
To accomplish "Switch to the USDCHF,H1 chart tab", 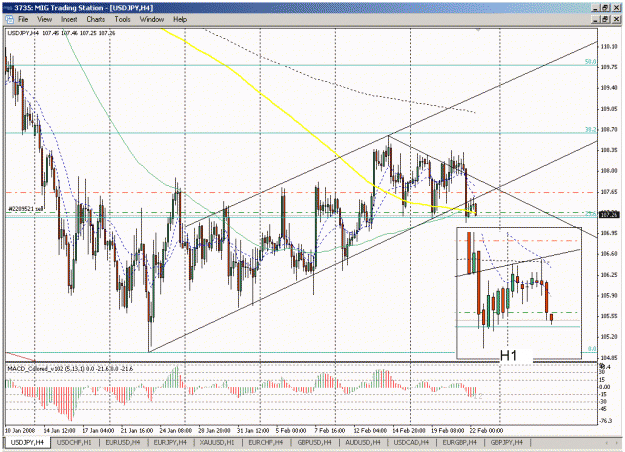I will pyautogui.click(x=74, y=442).
